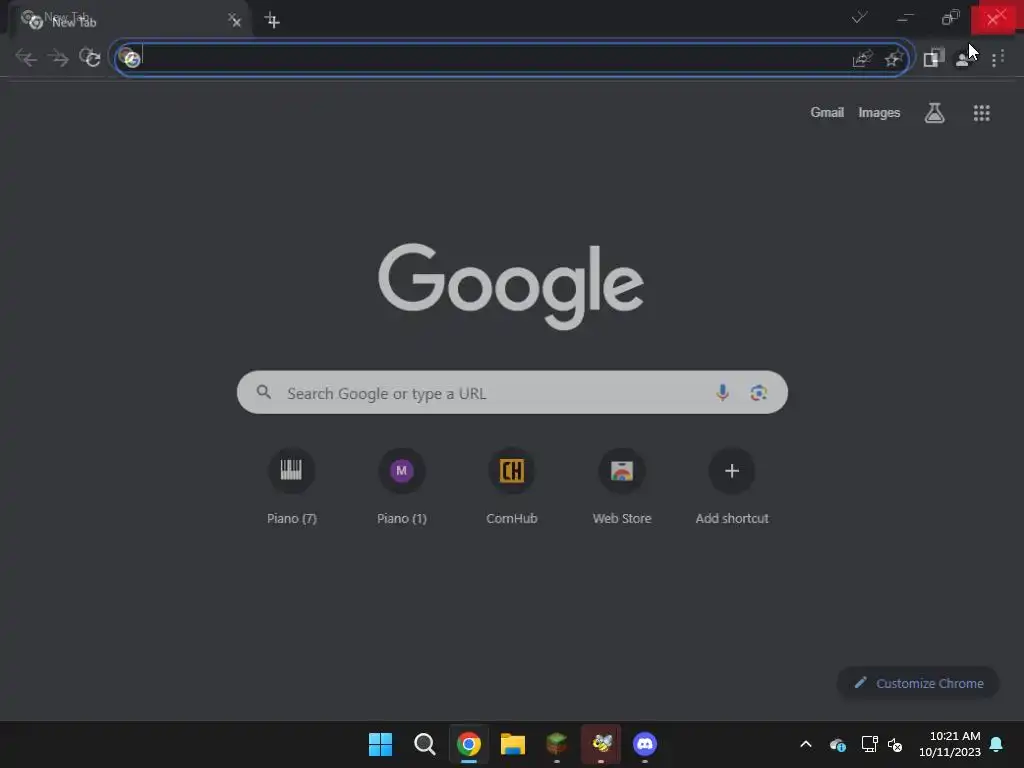The width and height of the screenshot is (1024, 768).
Task: Open the ComHub shortcut
Action: (512, 487)
